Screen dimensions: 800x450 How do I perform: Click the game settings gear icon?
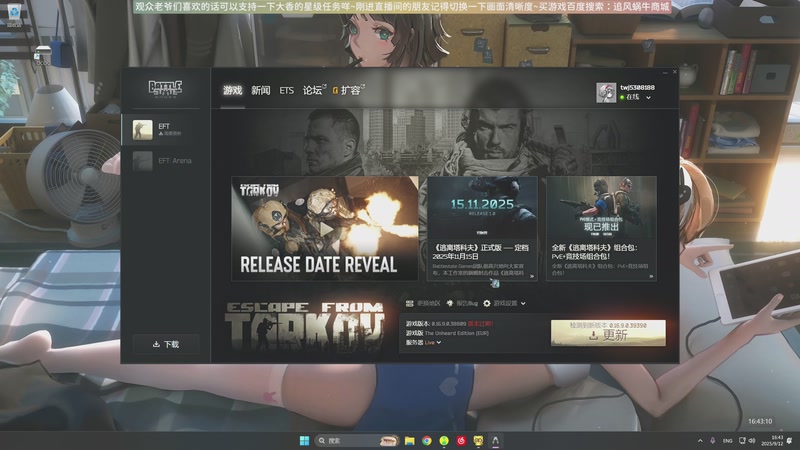[x=487, y=303]
